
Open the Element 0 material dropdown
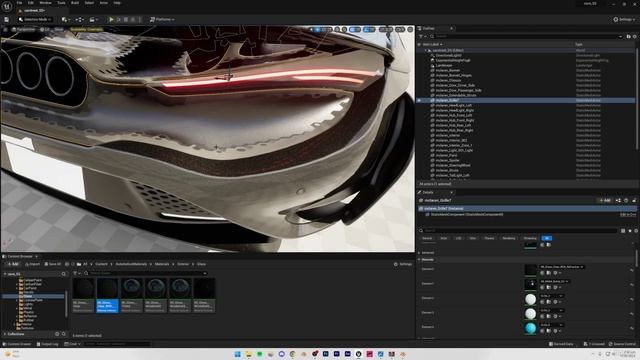pos(562,267)
